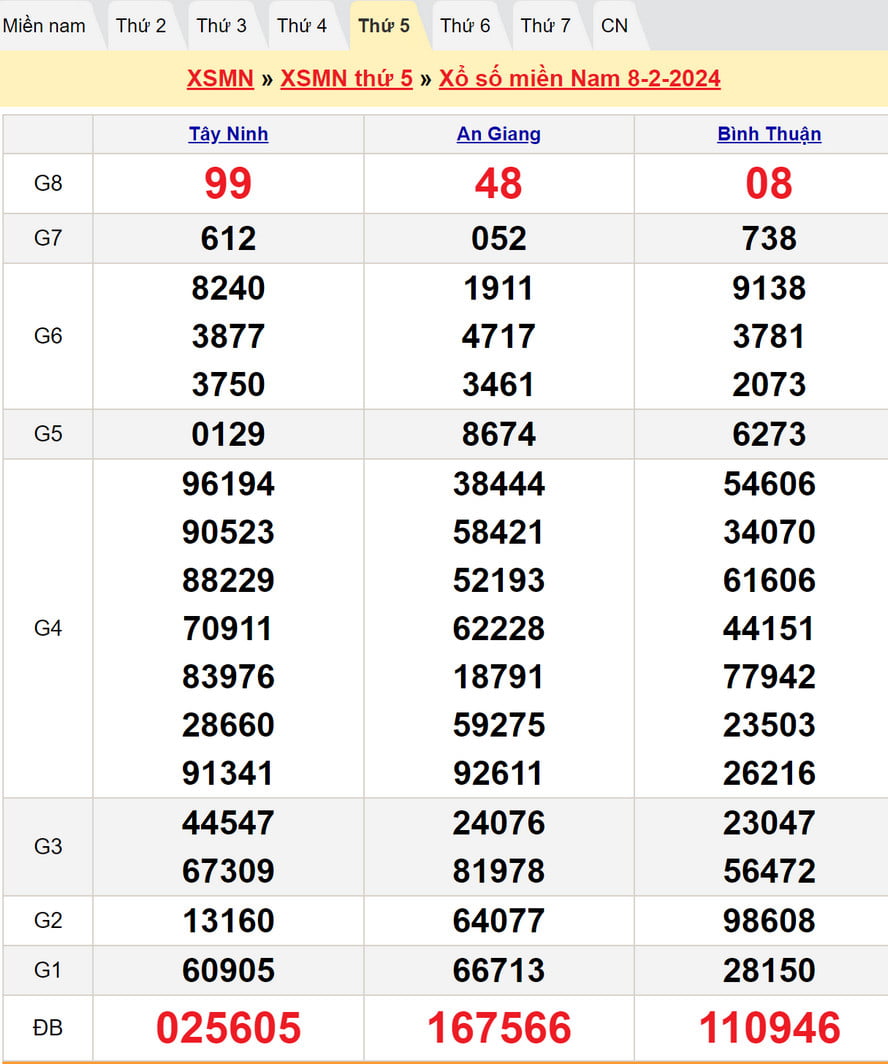Open the XSMN thứ 5 breadcrumb link
The width and height of the screenshot is (888, 1064).
click(346, 79)
